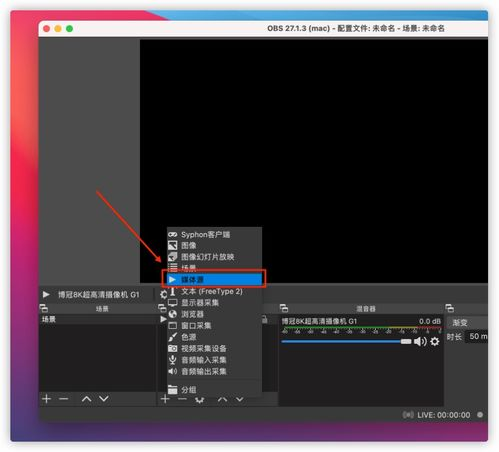499x452 pixels.
Task: Add a 文本 (FreeType 2) text source
Action: (x=214, y=291)
